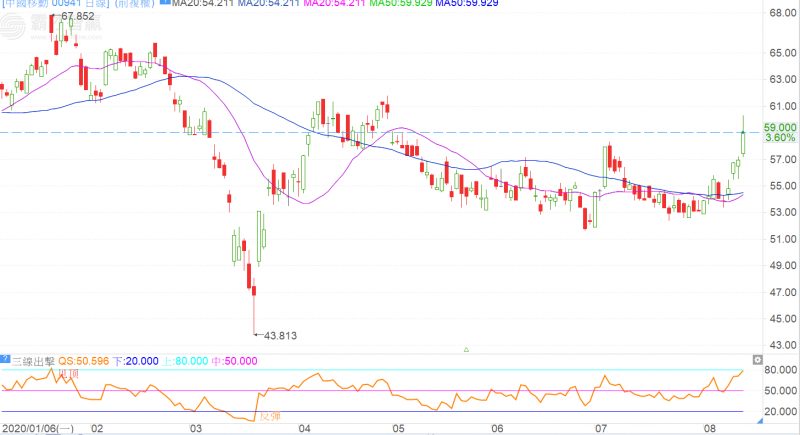Click the 67.852 high price label
This screenshot has height=435, width=800.
[76, 17]
